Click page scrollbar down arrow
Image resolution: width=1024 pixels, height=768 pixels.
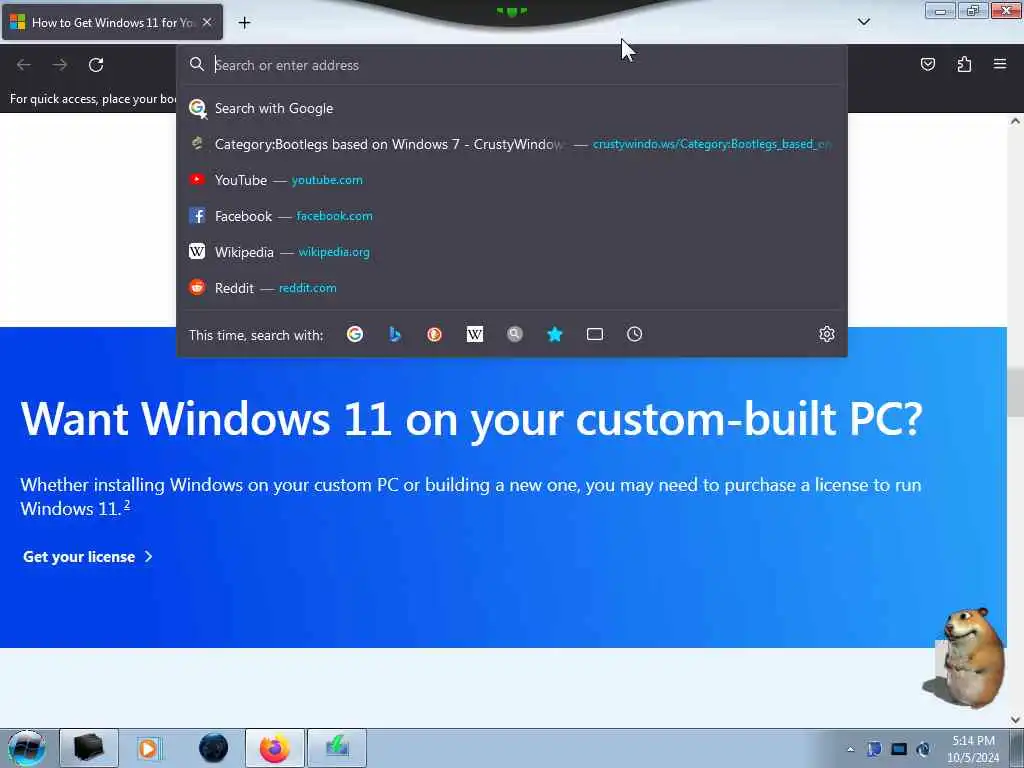(1015, 720)
